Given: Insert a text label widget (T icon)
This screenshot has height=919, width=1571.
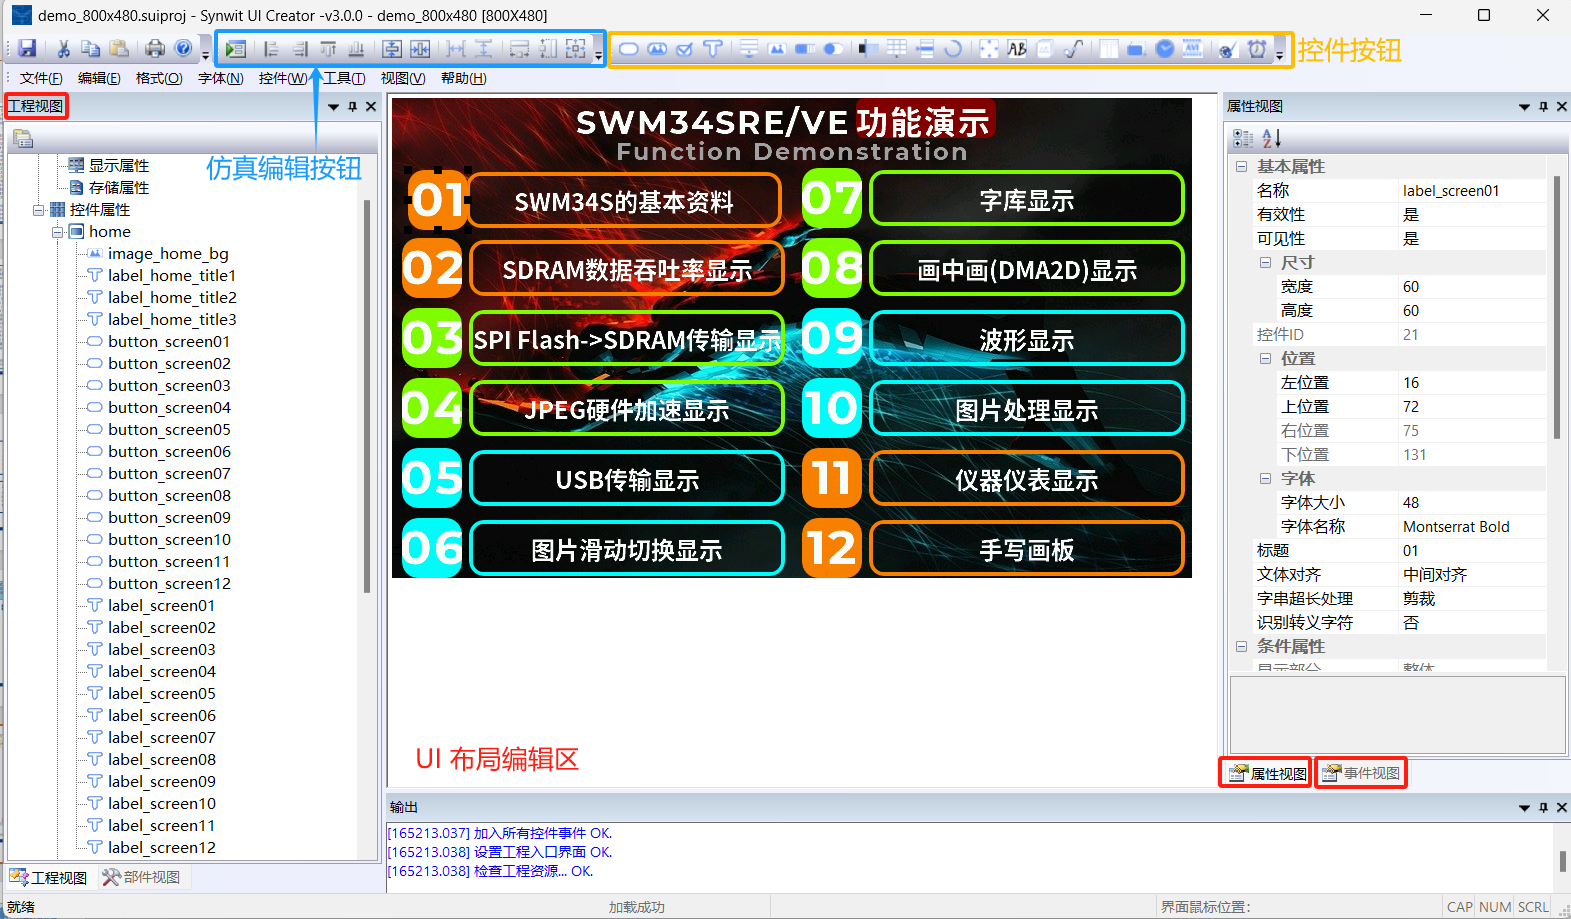Looking at the screenshot, I should coord(713,48).
